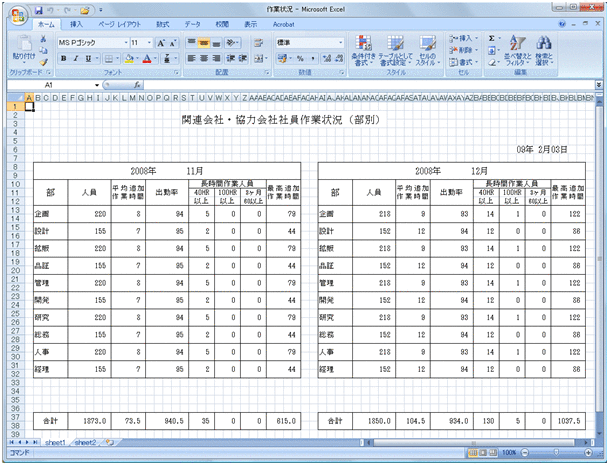Image resolution: width=611 pixels, height=467 pixels.
Task: Switch to the 数式 (Formulas) ribbon tab
Action: tap(163, 25)
